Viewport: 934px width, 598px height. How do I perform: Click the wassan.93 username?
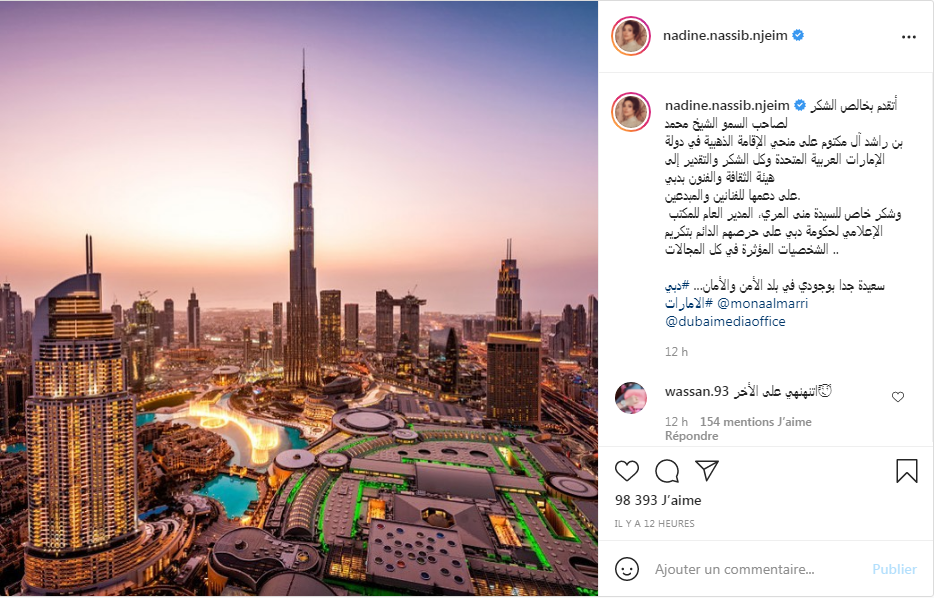(696, 392)
